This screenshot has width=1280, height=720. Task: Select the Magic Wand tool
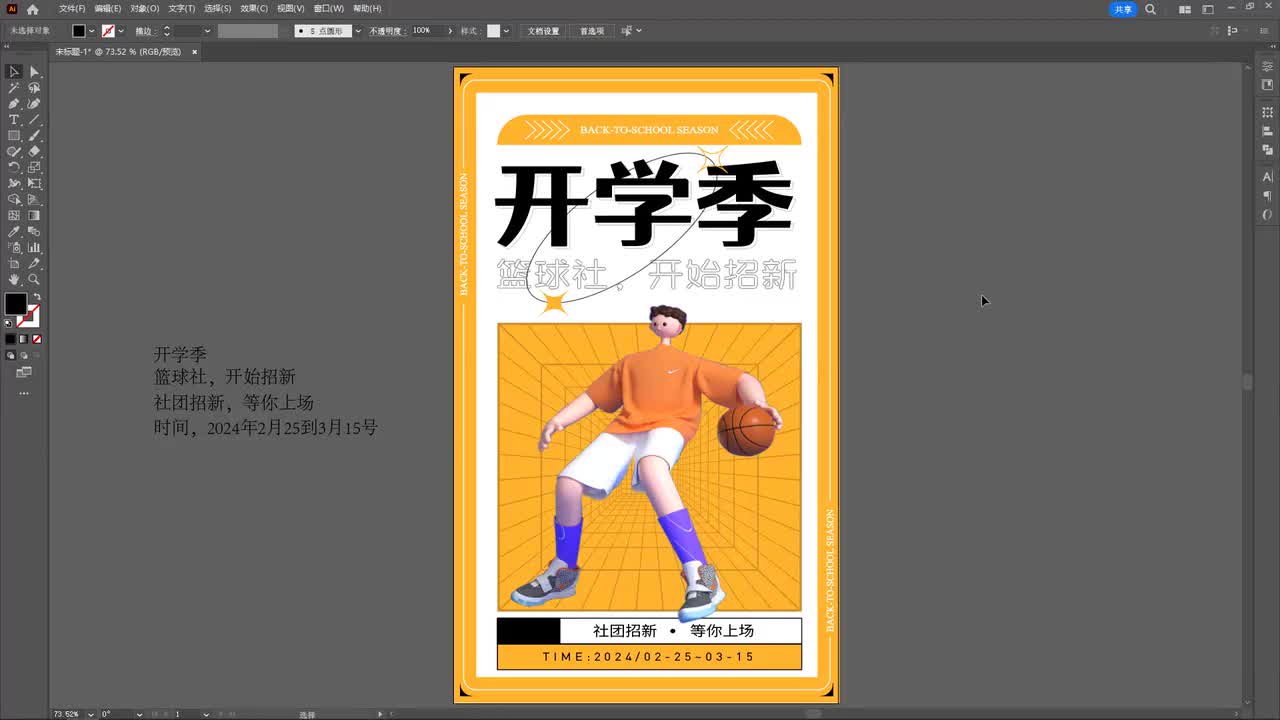click(x=14, y=88)
